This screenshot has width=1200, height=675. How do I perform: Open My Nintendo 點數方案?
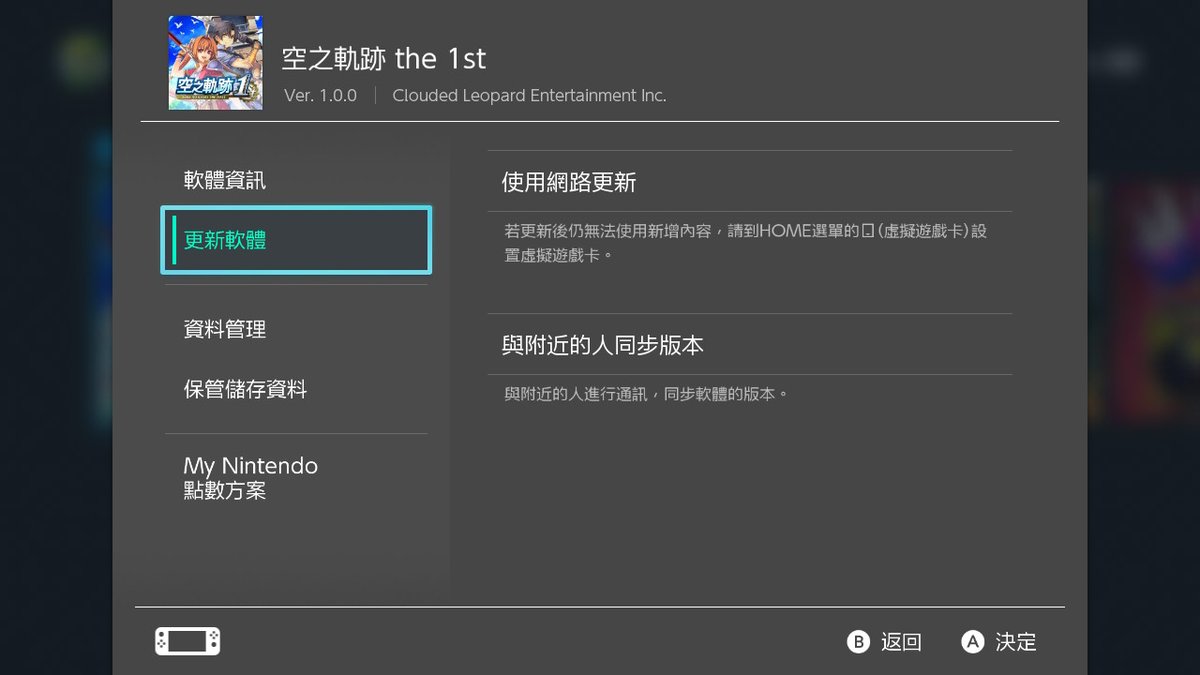[296, 478]
